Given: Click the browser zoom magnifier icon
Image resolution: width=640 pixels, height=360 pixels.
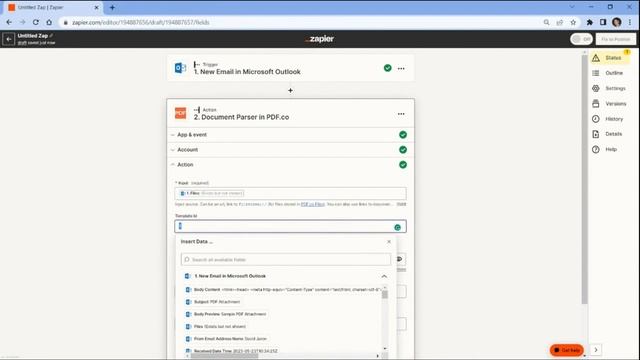Looking at the screenshot, I should [x=546, y=22].
